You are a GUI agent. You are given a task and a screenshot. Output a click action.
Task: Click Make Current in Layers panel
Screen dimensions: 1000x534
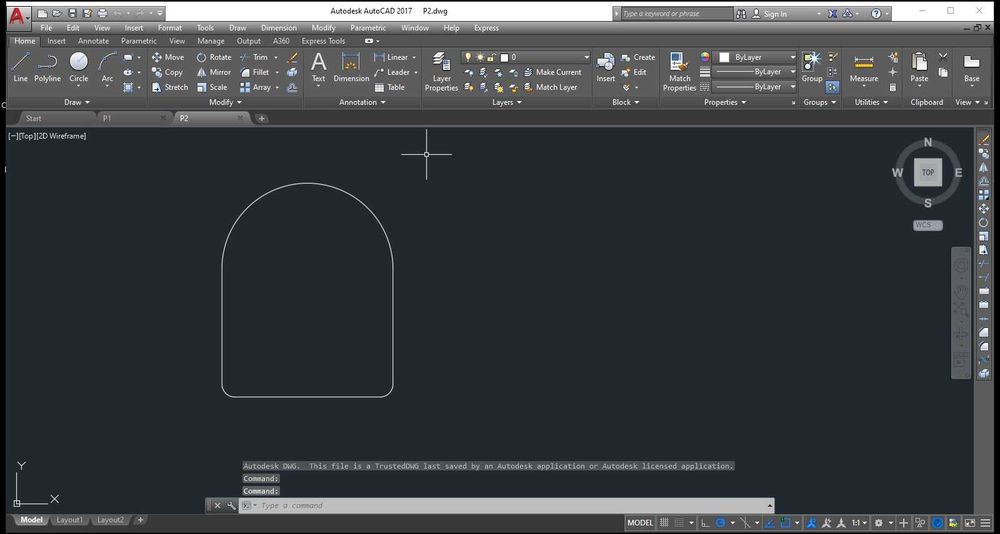pos(552,72)
